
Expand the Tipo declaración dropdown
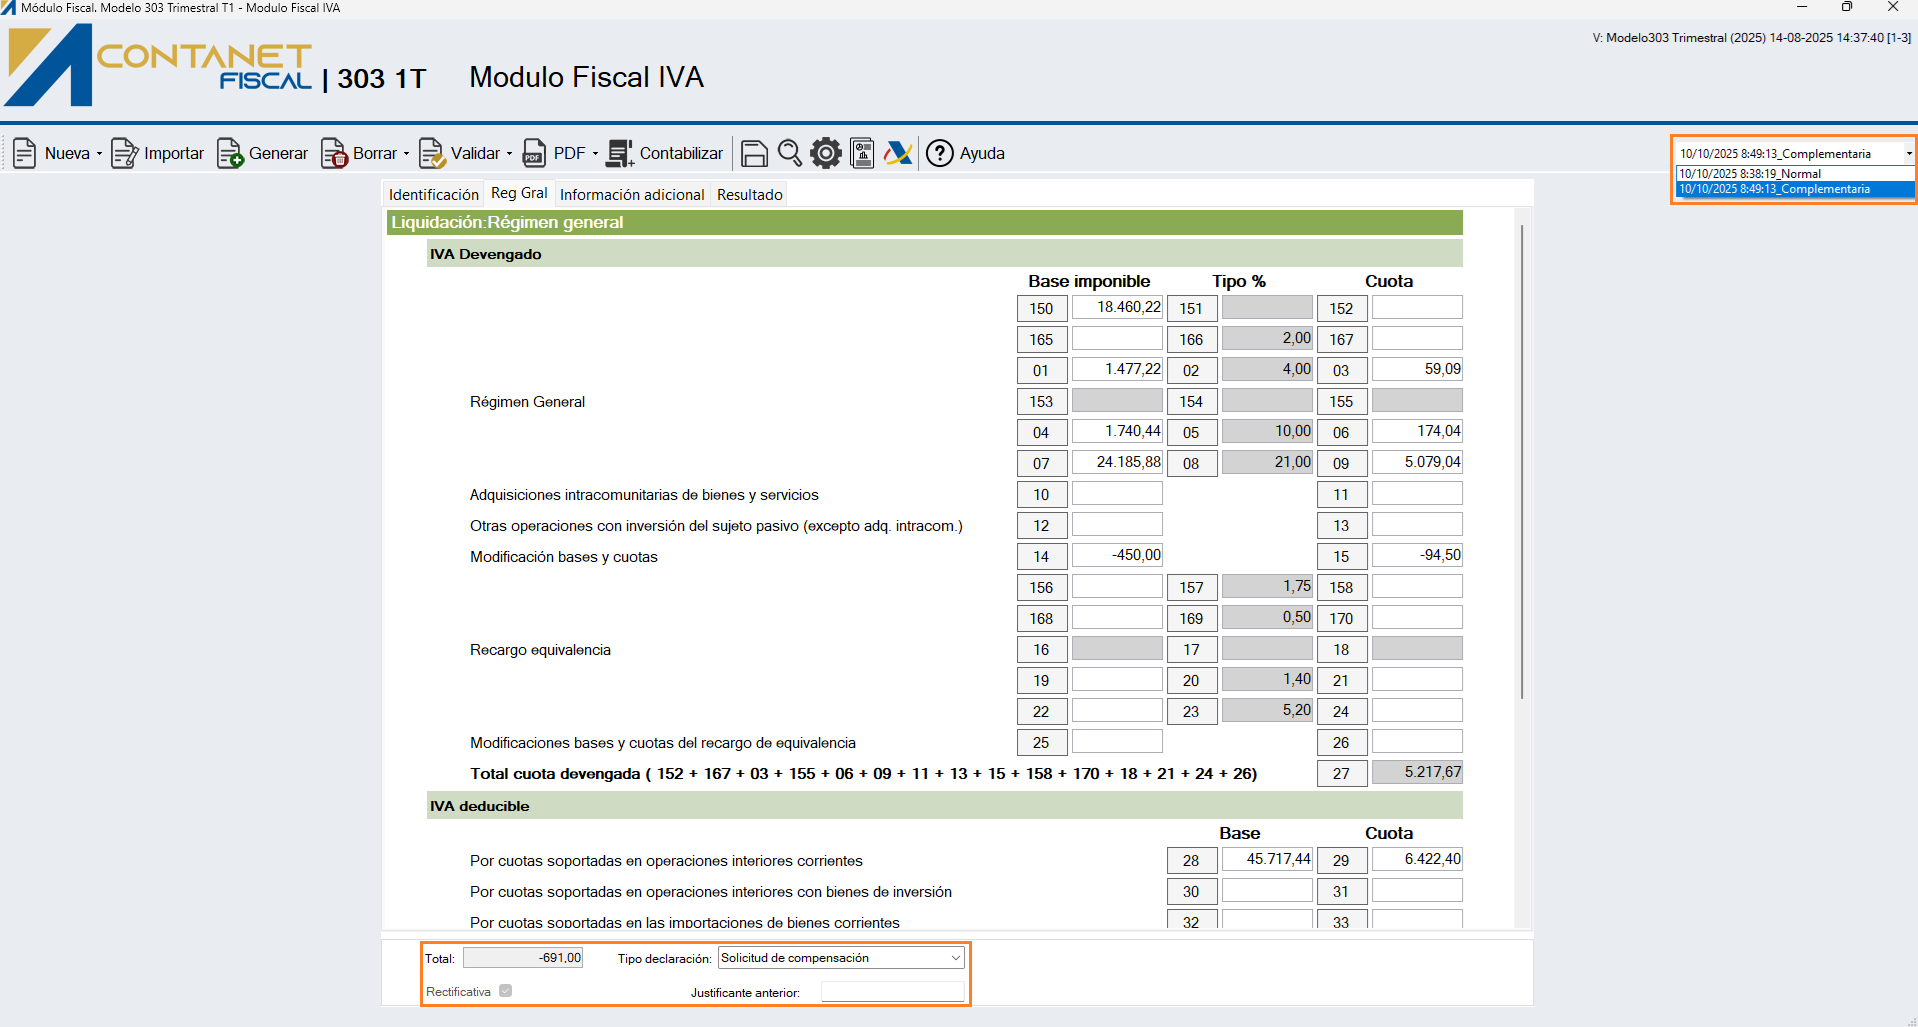955,958
